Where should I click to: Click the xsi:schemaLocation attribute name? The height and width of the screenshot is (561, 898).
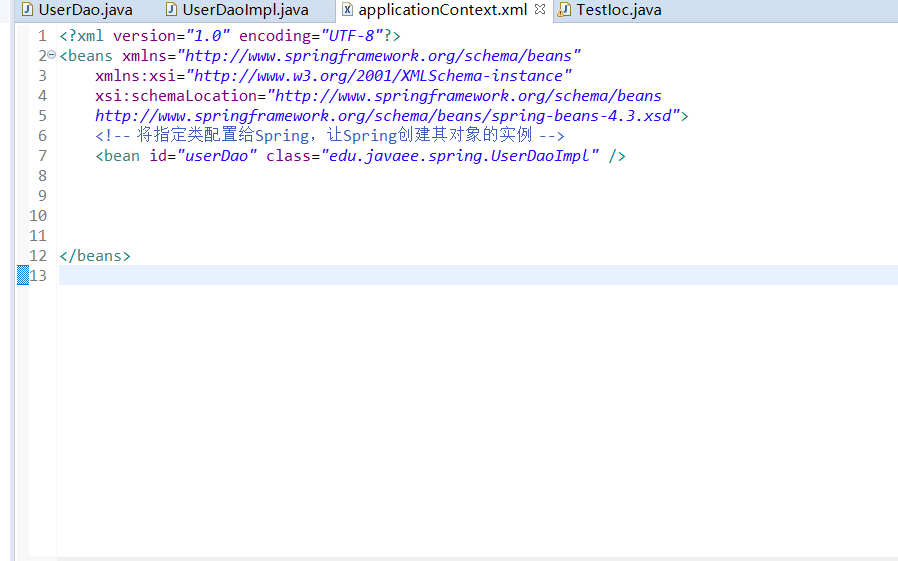[176, 96]
